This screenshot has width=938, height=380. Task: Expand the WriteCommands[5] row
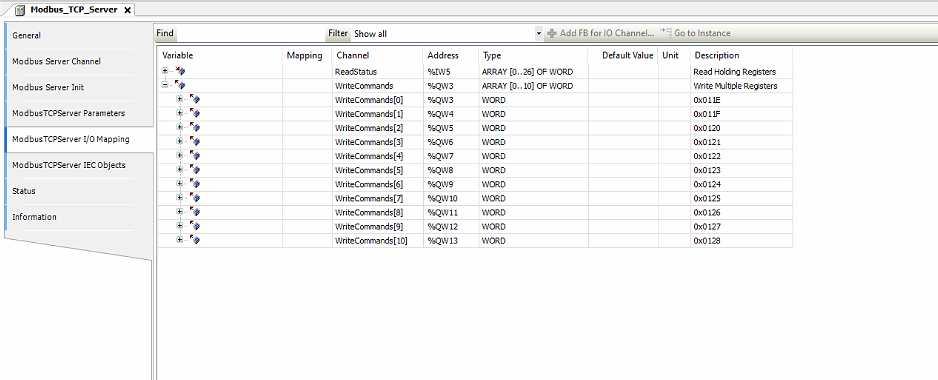179,170
